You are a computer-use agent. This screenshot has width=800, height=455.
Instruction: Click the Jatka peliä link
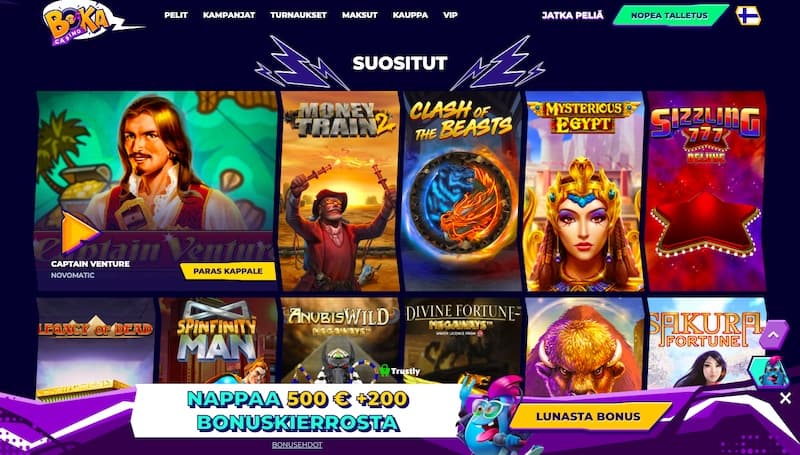572,15
